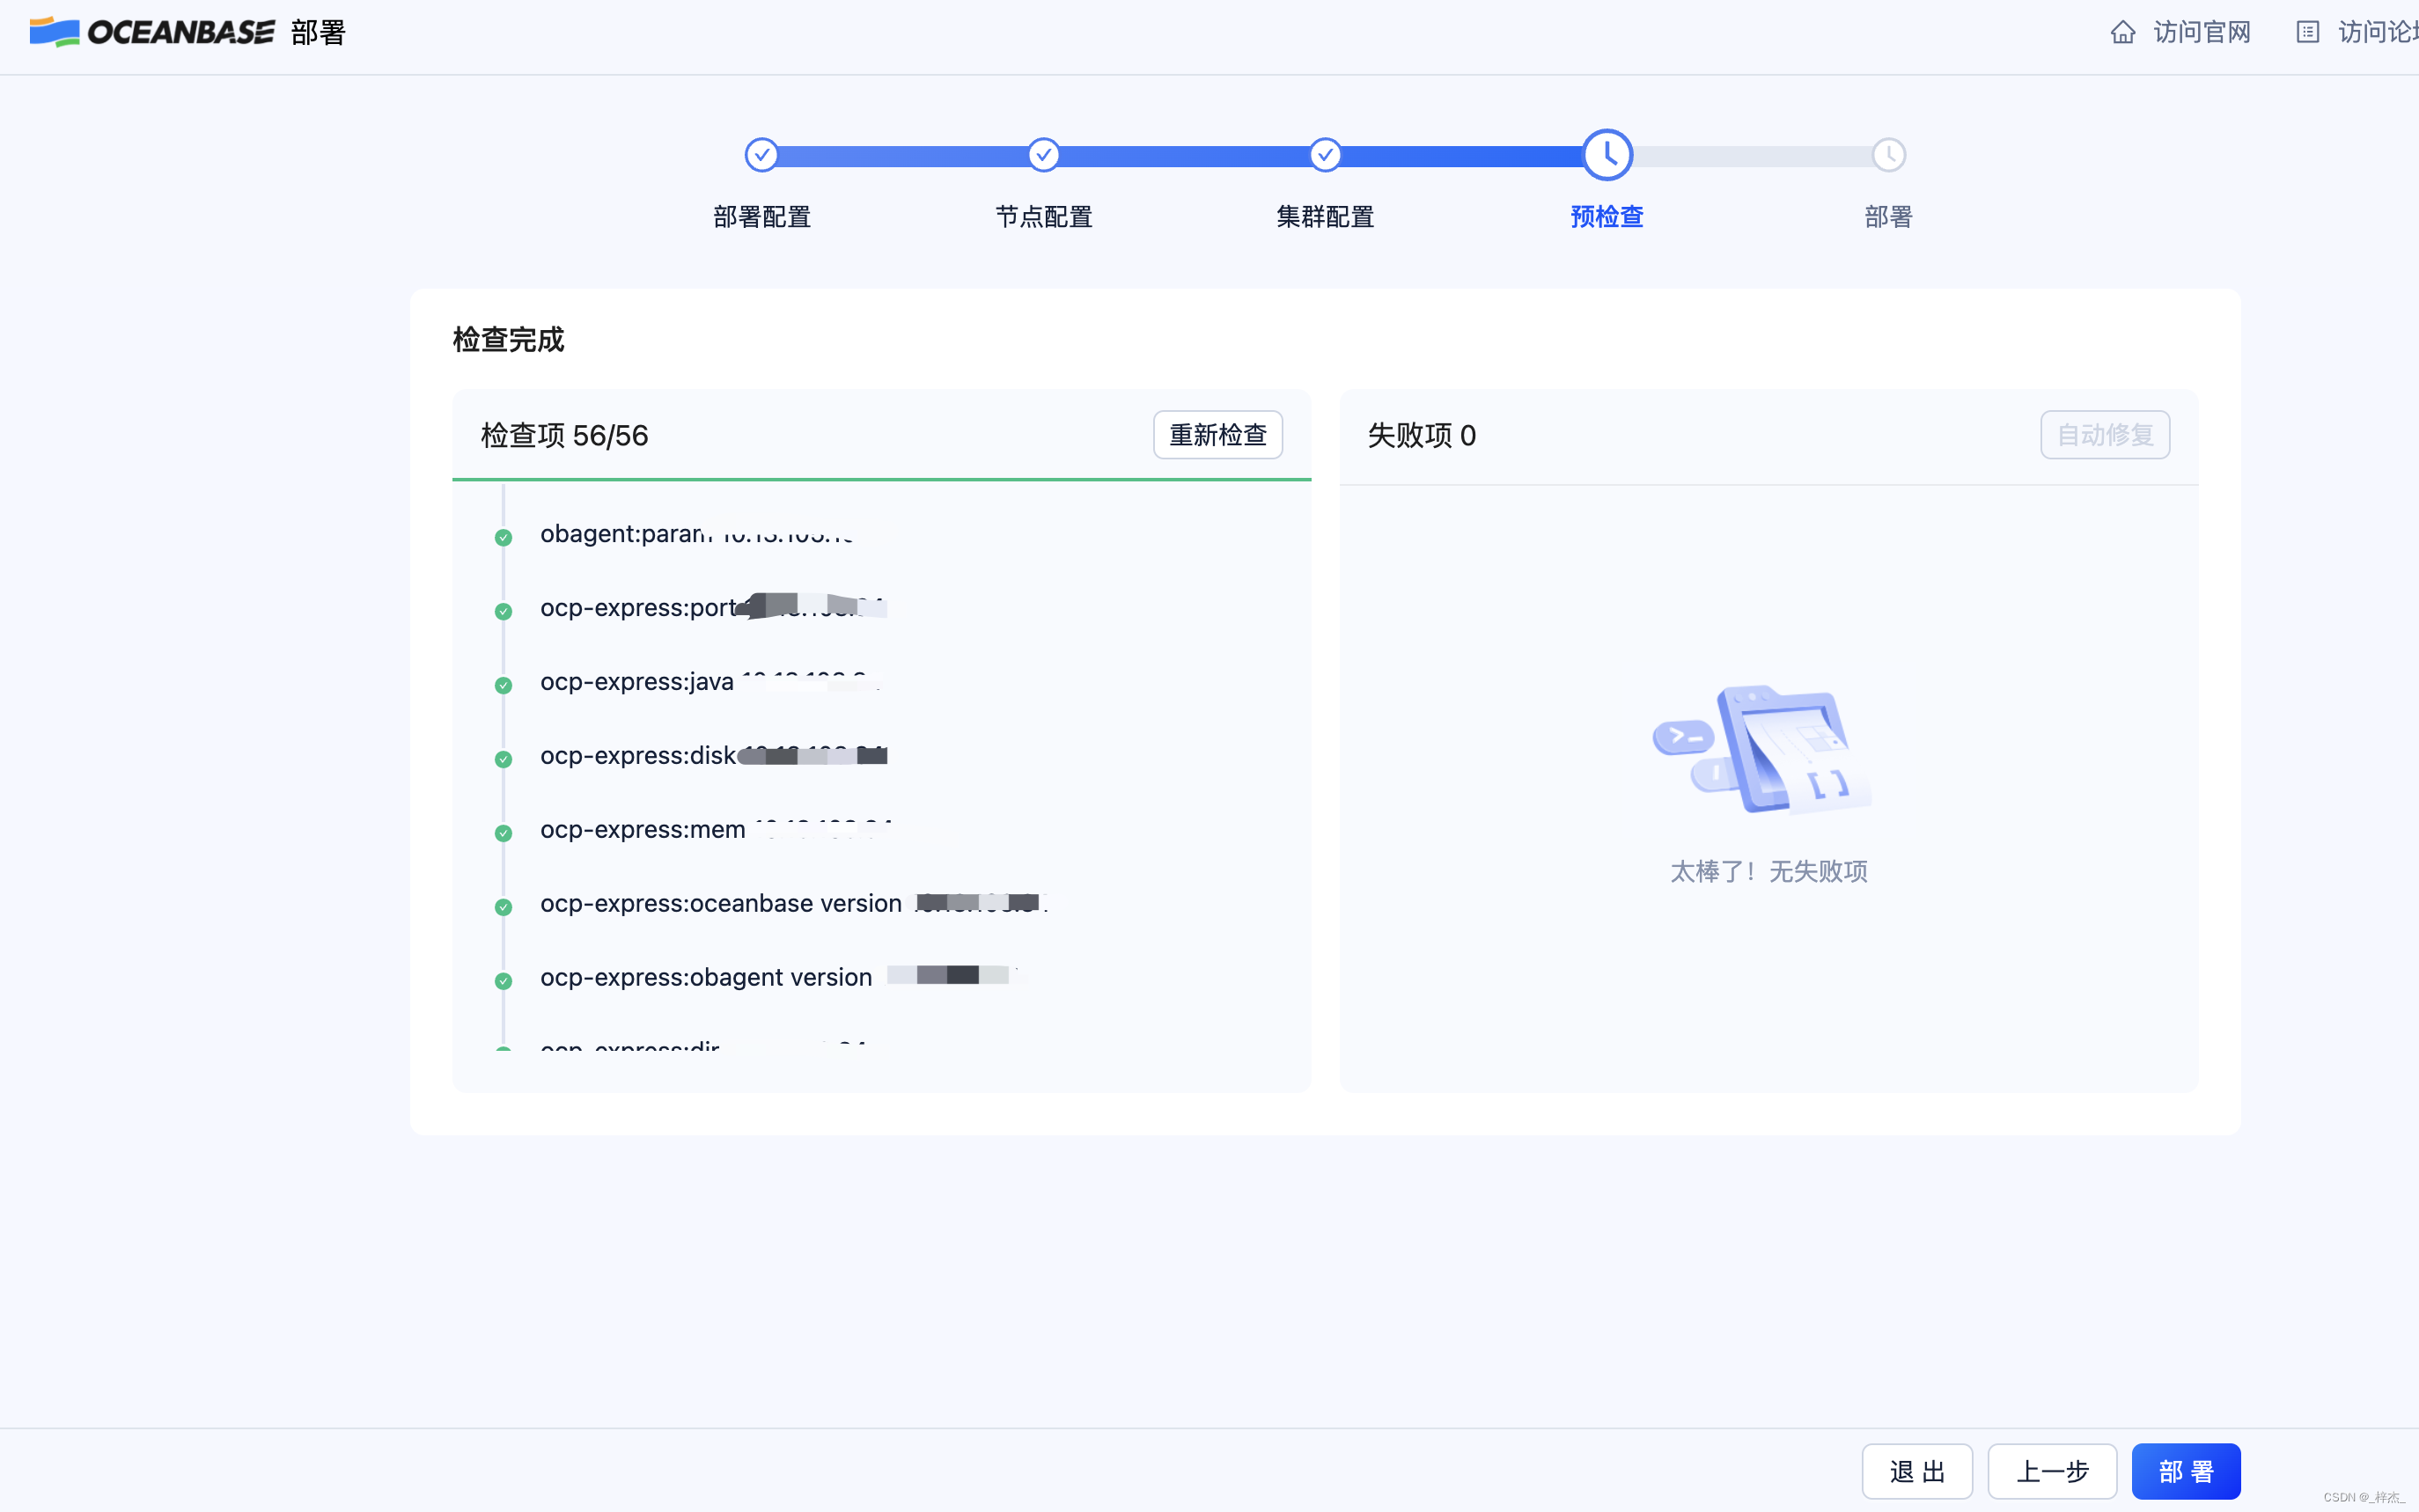
Task: Click the 集群配置 step checkmark circle
Action: pyautogui.click(x=1325, y=155)
